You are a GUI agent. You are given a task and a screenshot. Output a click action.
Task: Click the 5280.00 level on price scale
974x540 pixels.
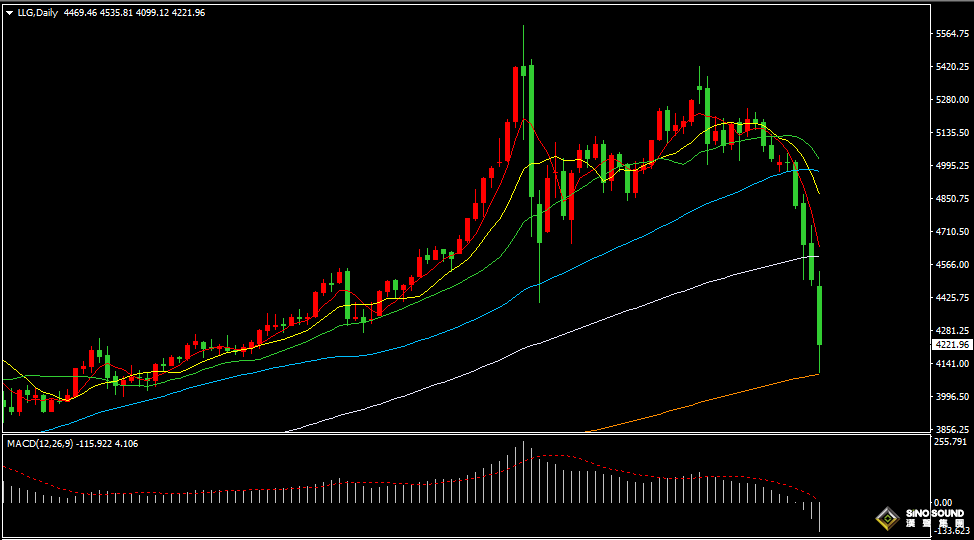click(951, 100)
